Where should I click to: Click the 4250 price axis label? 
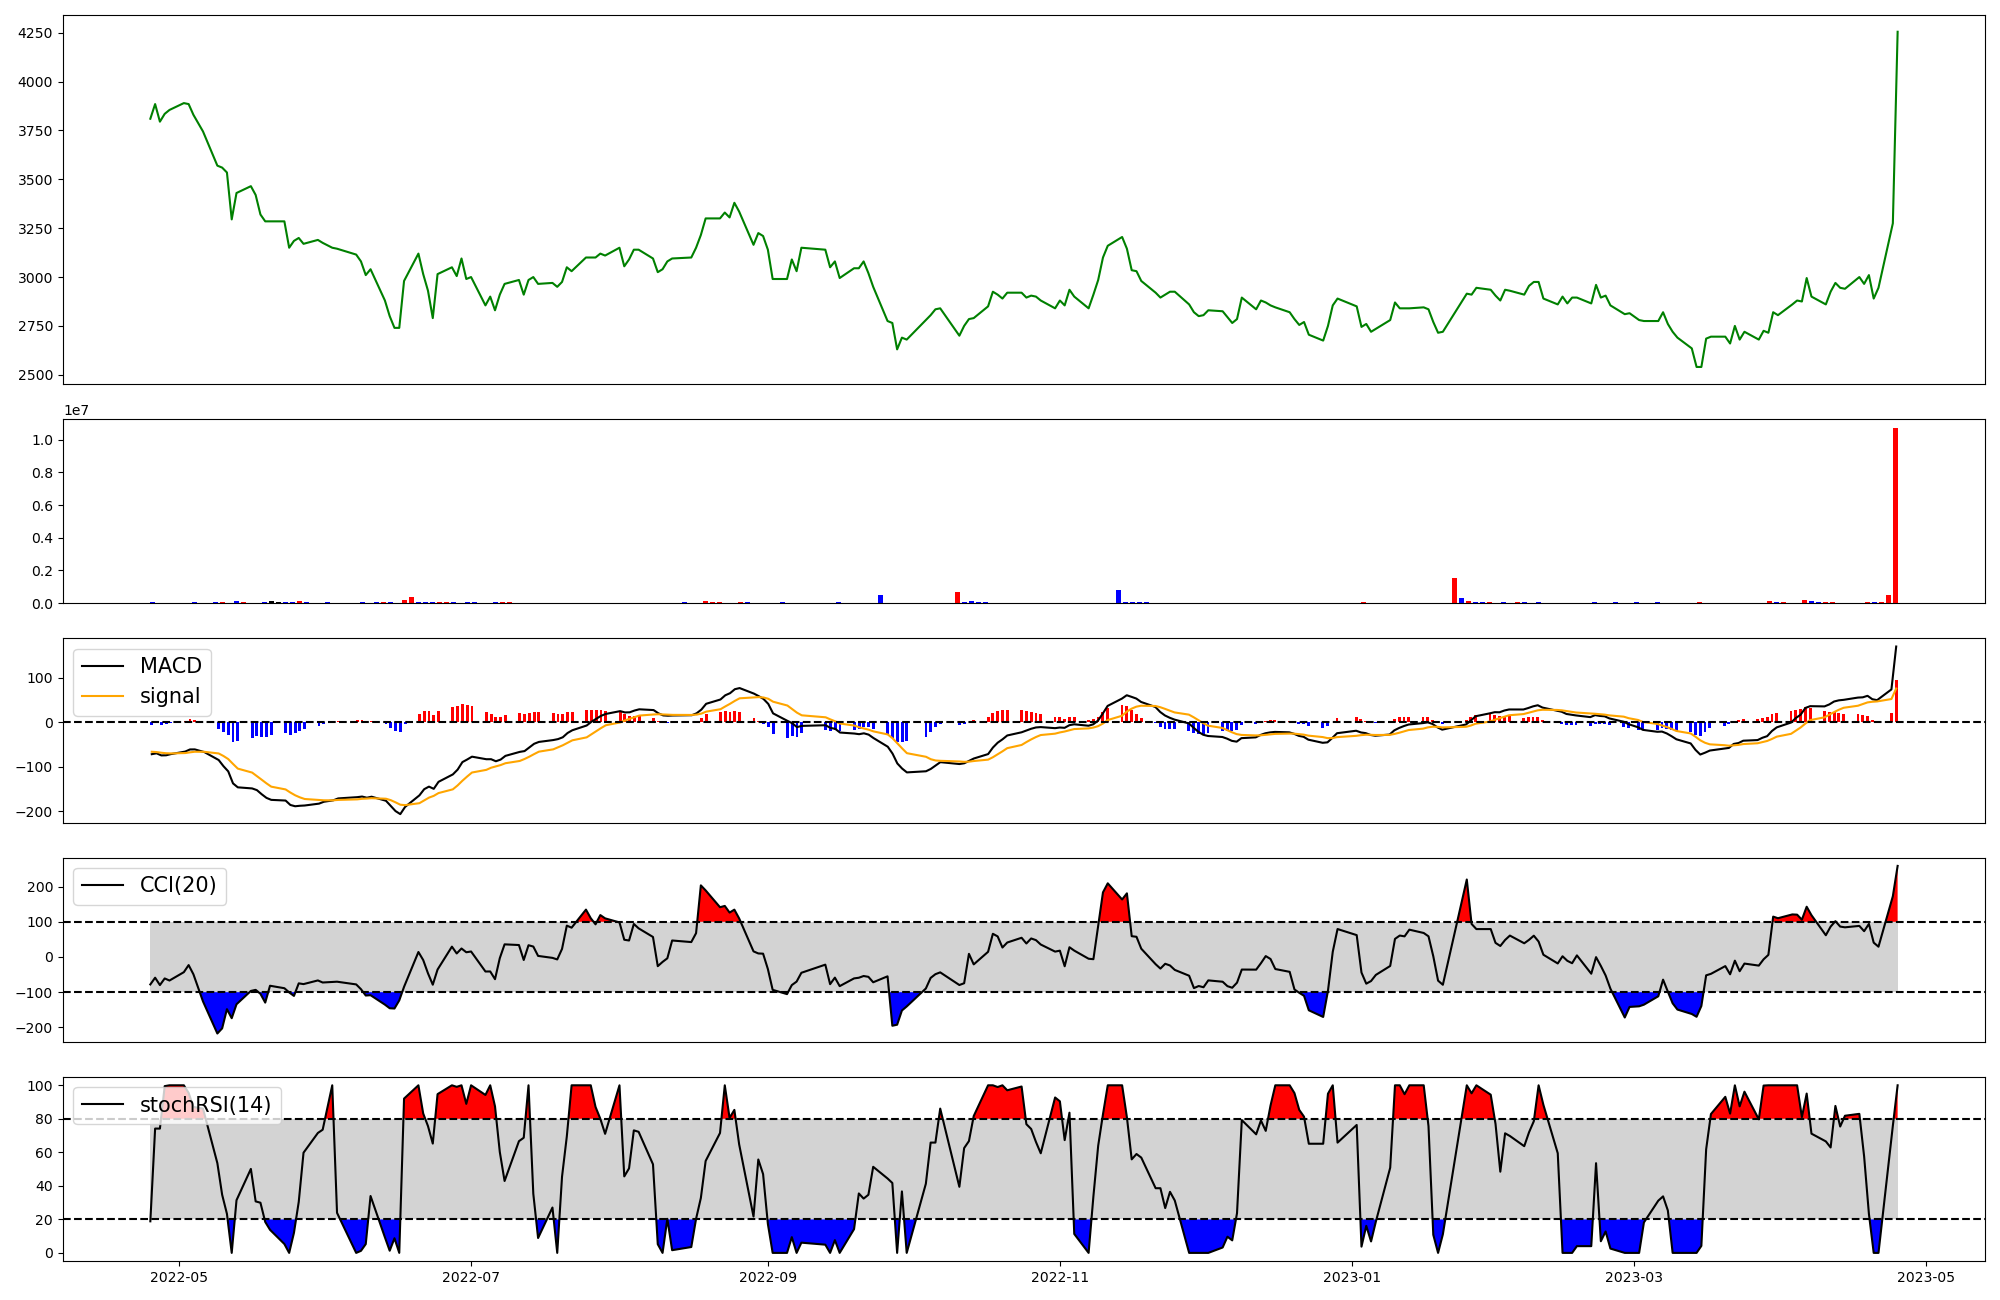35,34
